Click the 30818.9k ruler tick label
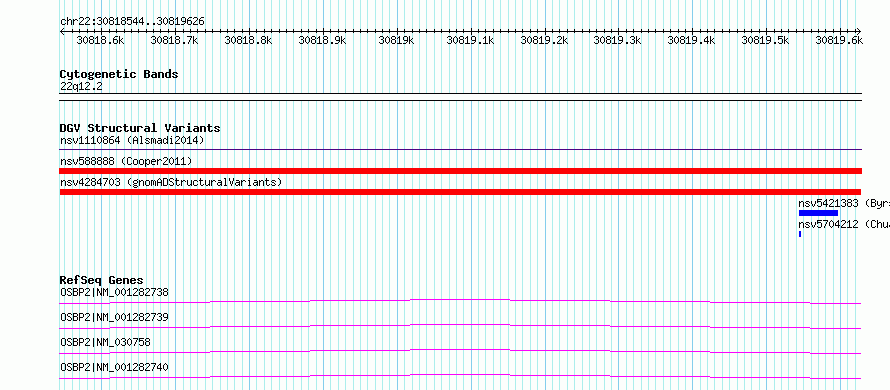The image size is (890, 390). pos(322,40)
